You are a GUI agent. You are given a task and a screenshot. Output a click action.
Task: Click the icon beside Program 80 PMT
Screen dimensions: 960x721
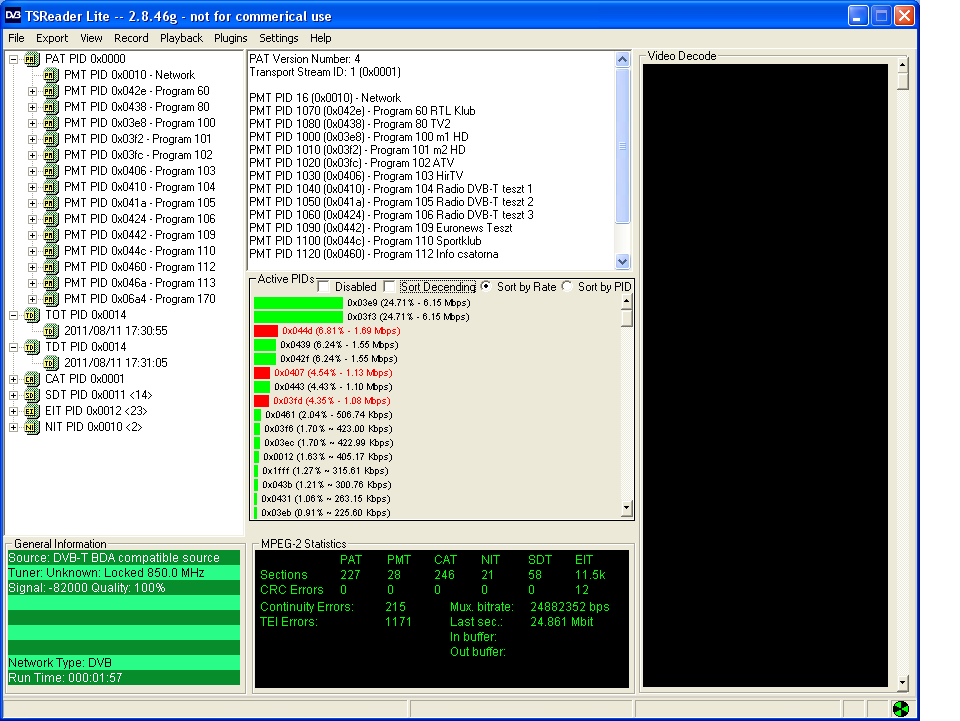51,107
